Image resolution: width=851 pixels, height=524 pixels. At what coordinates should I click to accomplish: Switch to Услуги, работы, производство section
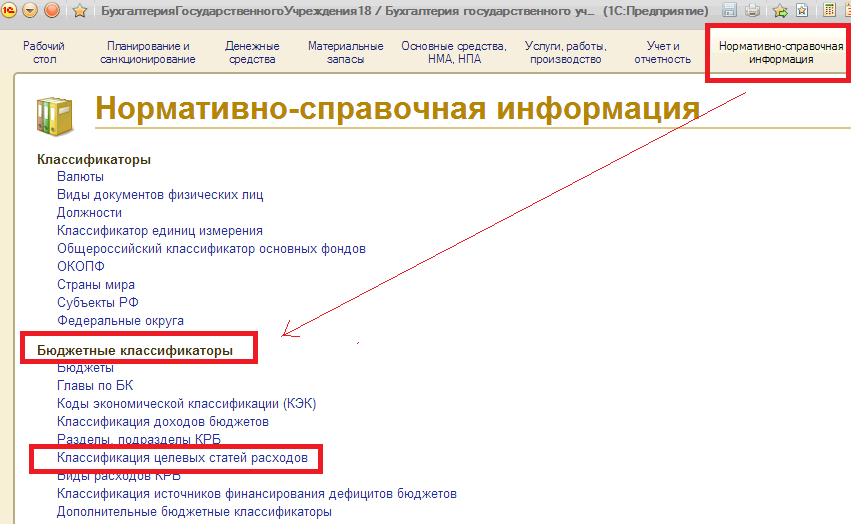pyautogui.click(x=566, y=53)
